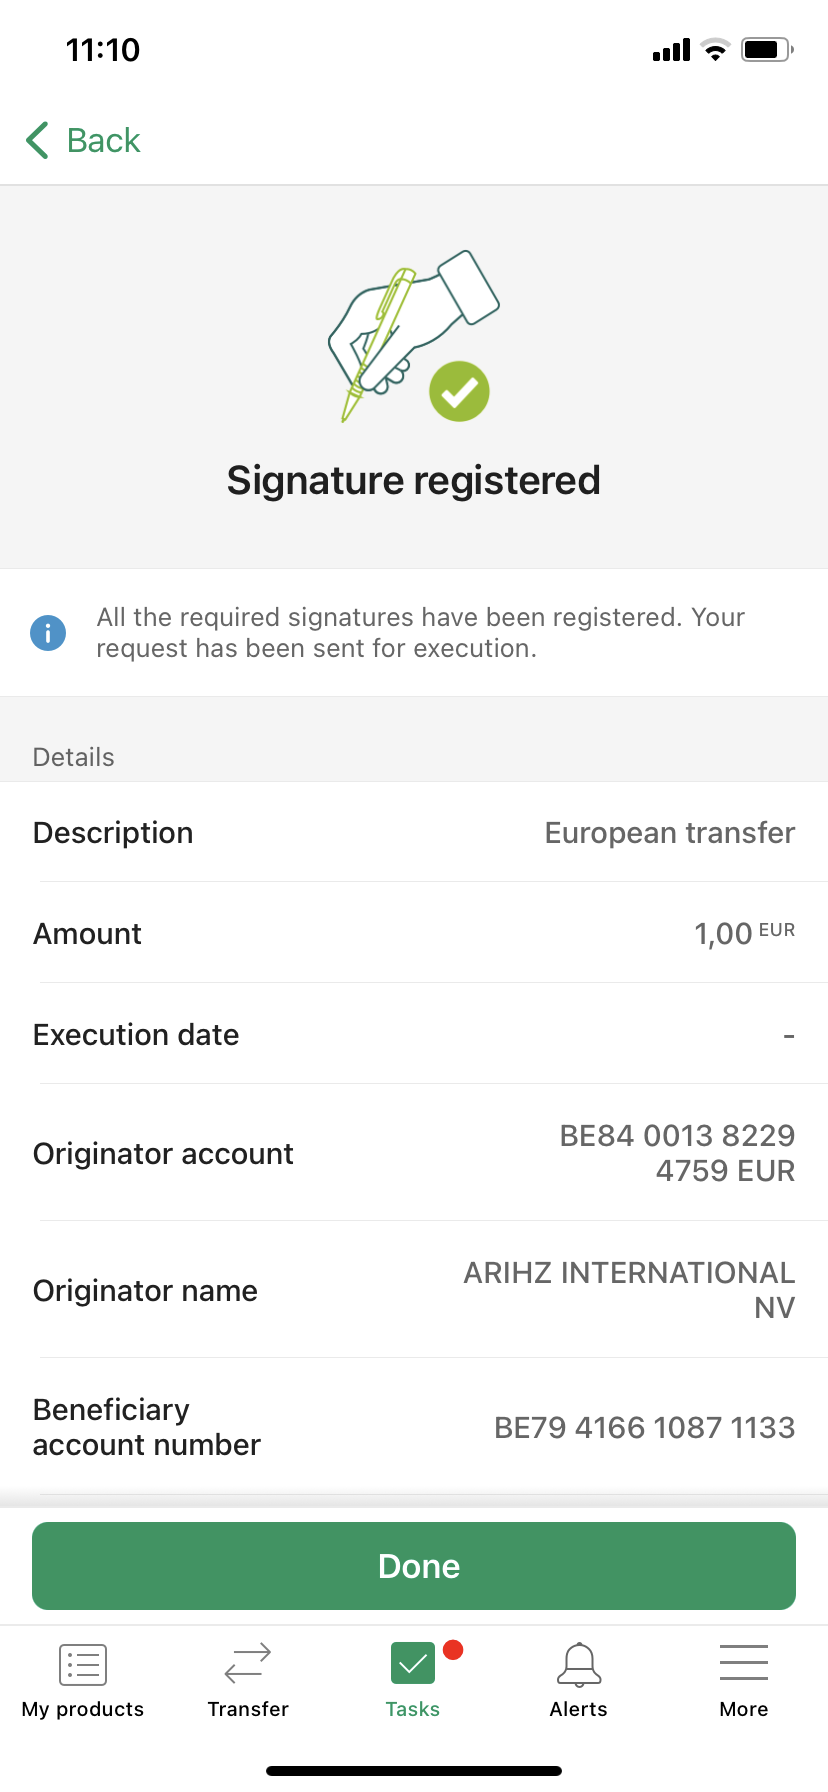Switch to the Alerts tab label
The height and width of the screenshot is (1792, 828).
(x=579, y=1709)
